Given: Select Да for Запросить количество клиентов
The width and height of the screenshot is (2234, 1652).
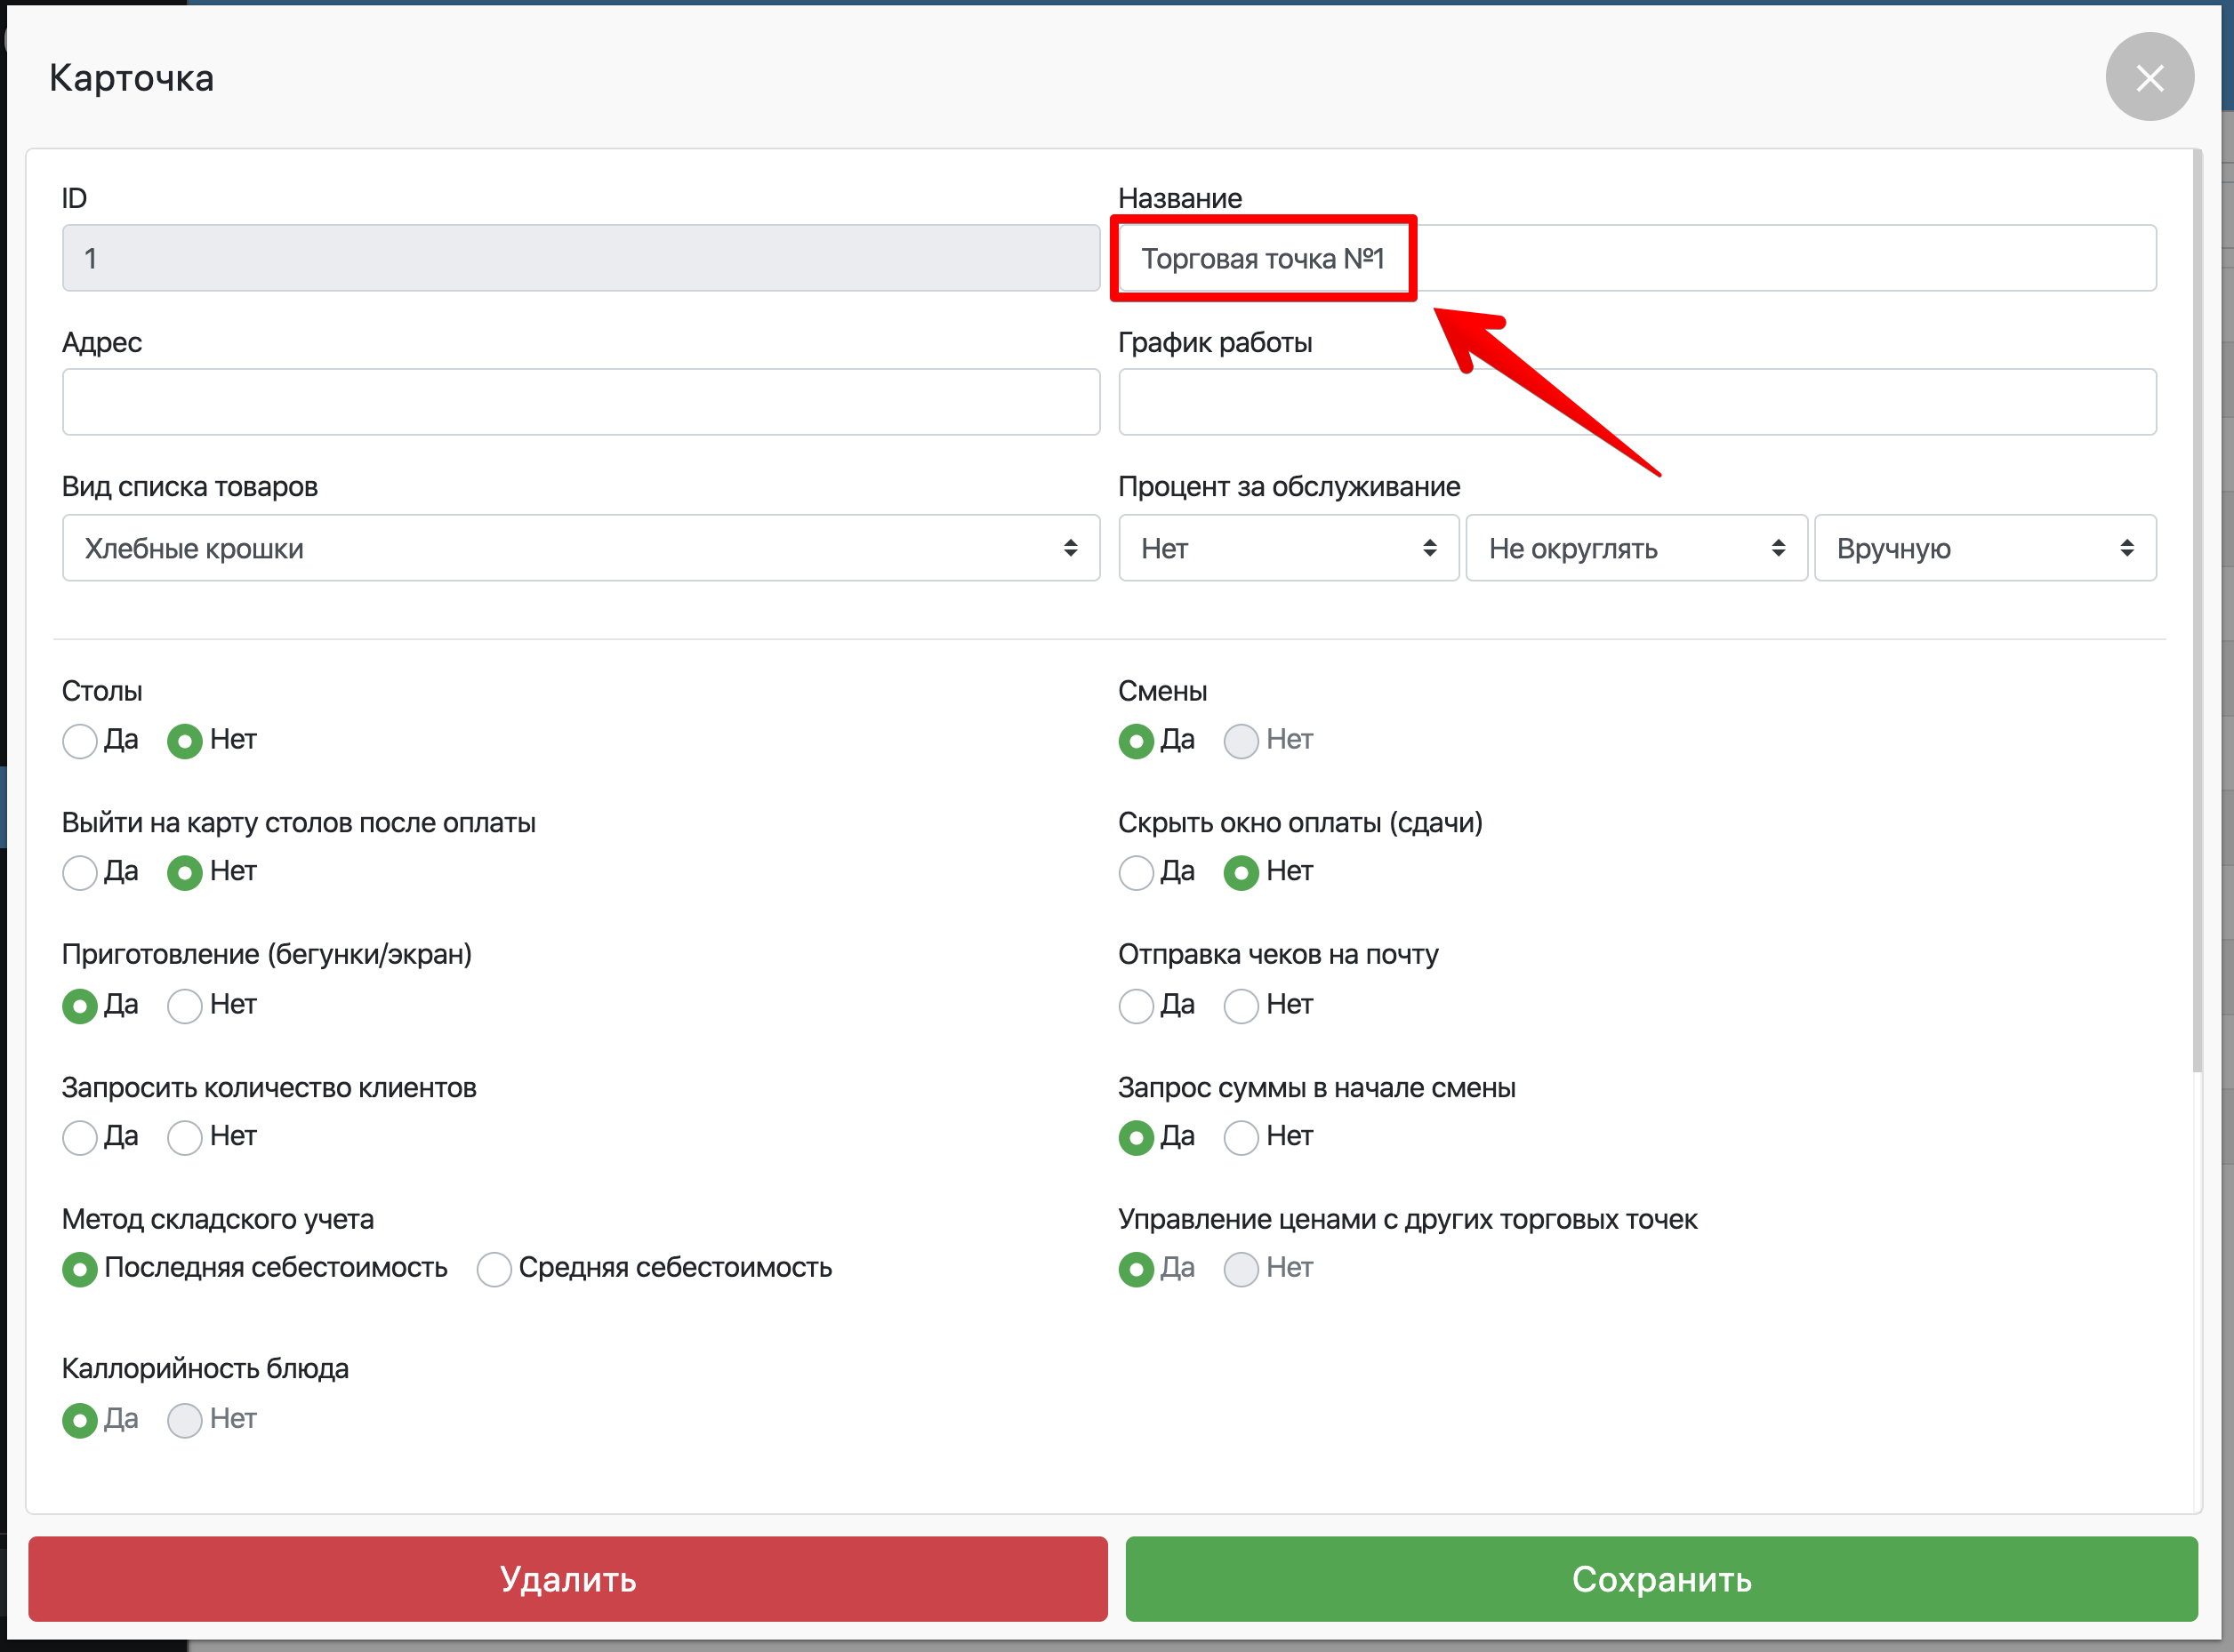Looking at the screenshot, I should pyautogui.click(x=80, y=1137).
